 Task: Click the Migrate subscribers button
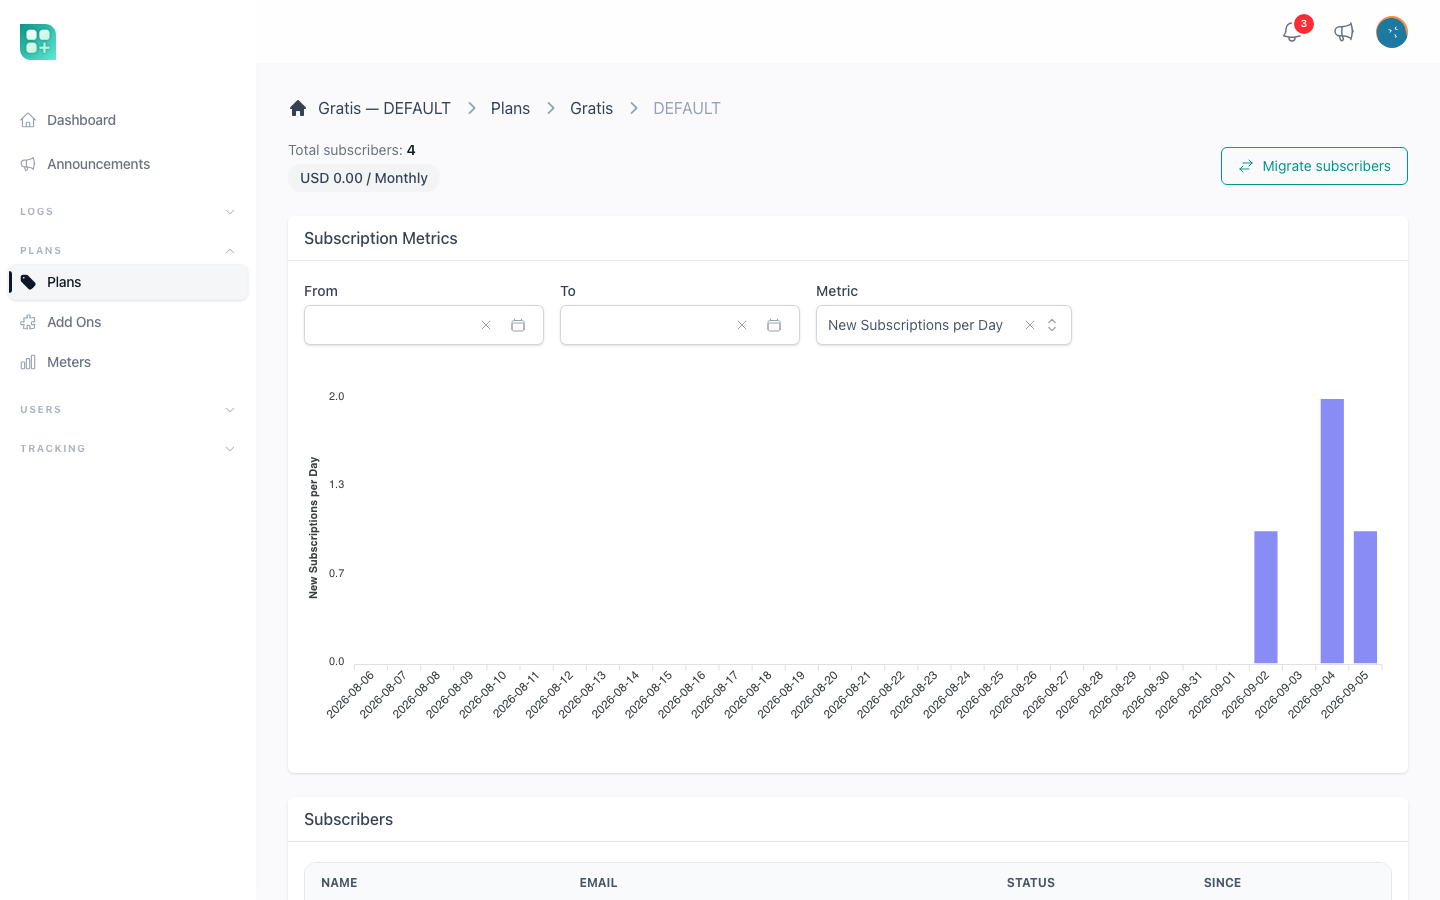pyautogui.click(x=1314, y=166)
